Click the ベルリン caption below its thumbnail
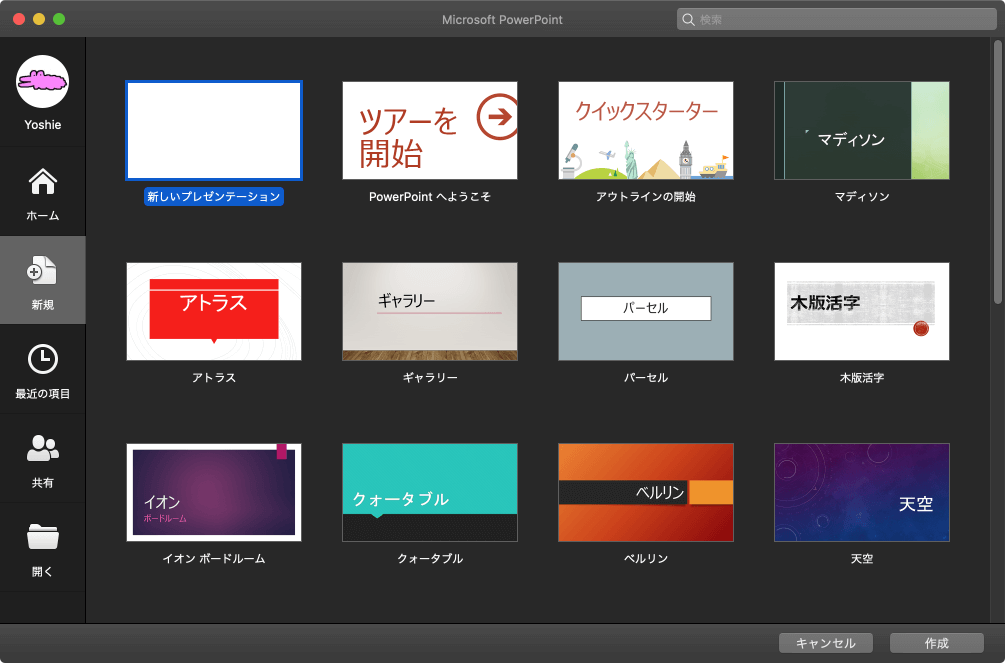The width and height of the screenshot is (1005, 663). pos(646,558)
